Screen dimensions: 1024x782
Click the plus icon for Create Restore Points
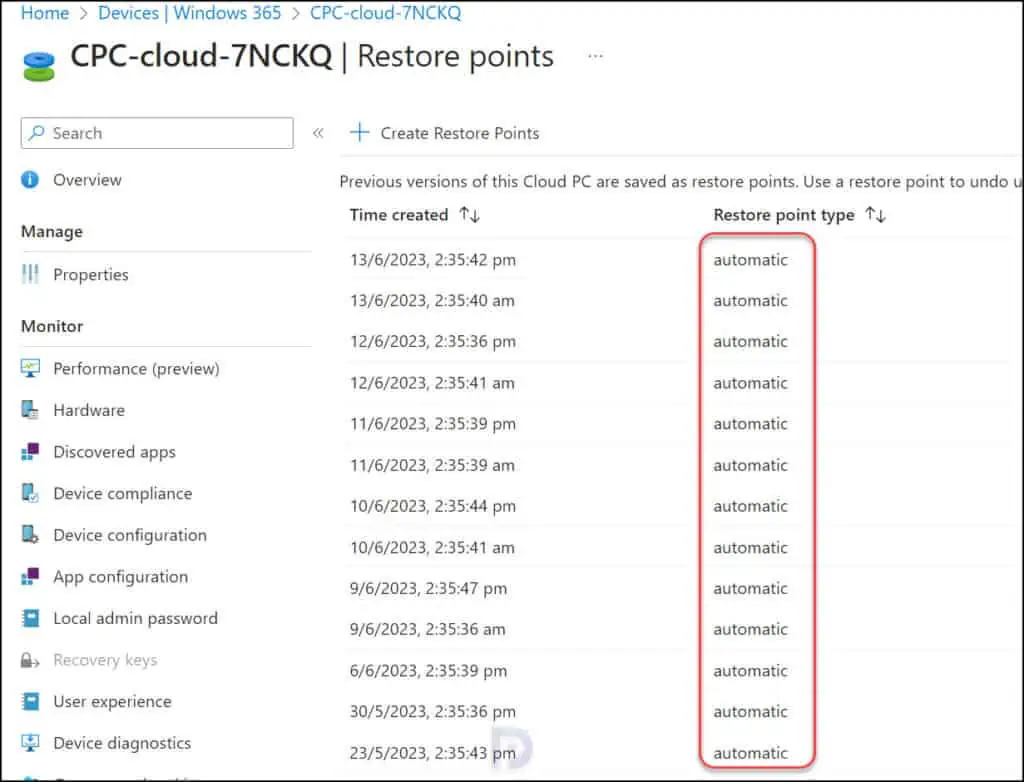[x=360, y=133]
